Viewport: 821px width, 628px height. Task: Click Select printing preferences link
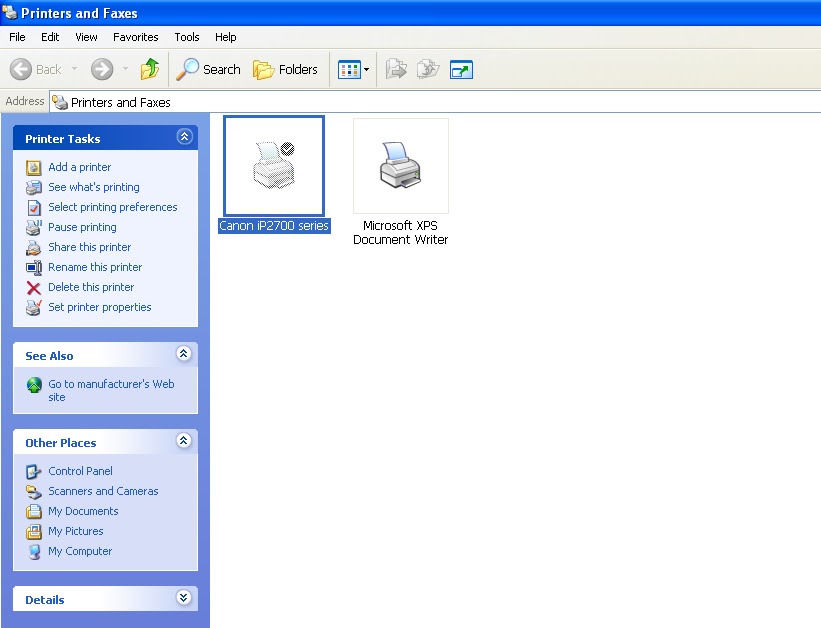click(113, 207)
